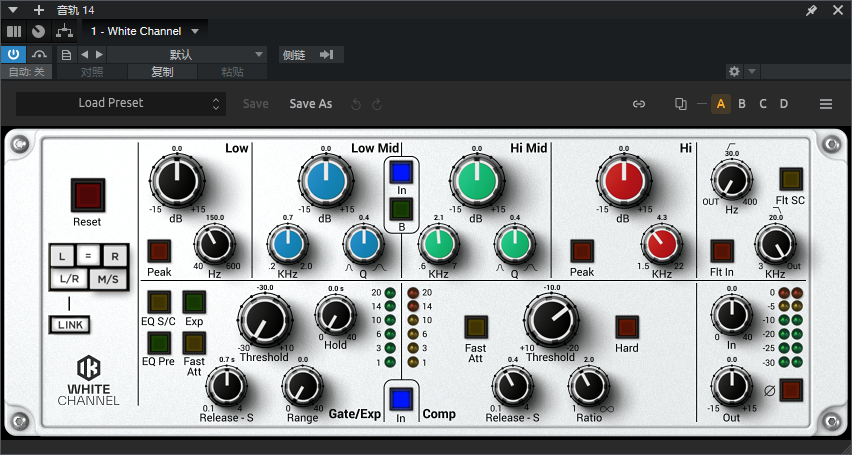Viewport: 852px width, 455px height.
Task: Click the preset file document icon
Action: [x=67, y=54]
